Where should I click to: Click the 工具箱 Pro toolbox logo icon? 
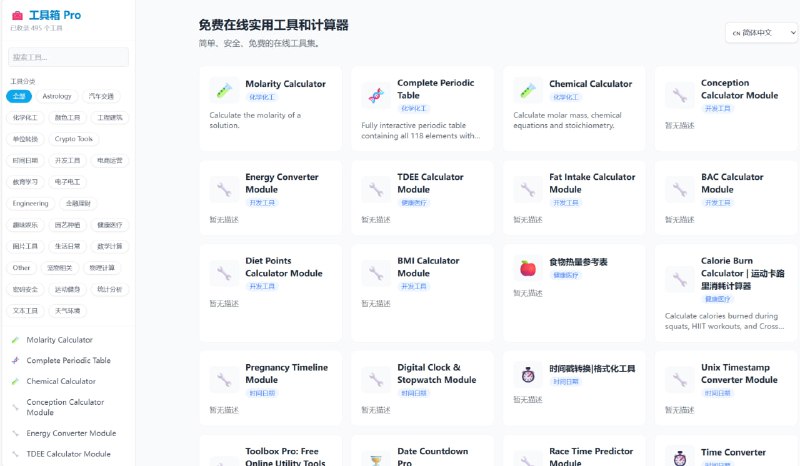pos(17,15)
